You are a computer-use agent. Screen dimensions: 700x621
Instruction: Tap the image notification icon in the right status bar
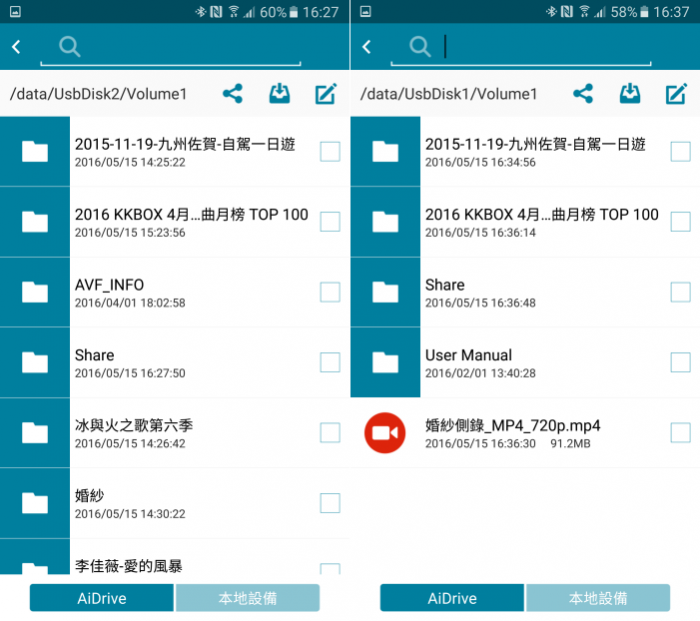click(x=366, y=12)
